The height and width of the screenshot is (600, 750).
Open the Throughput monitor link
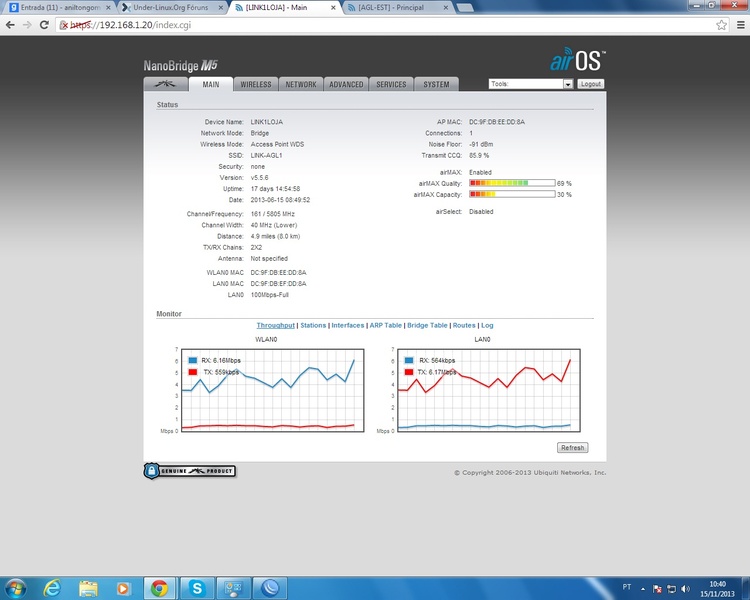coord(276,325)
